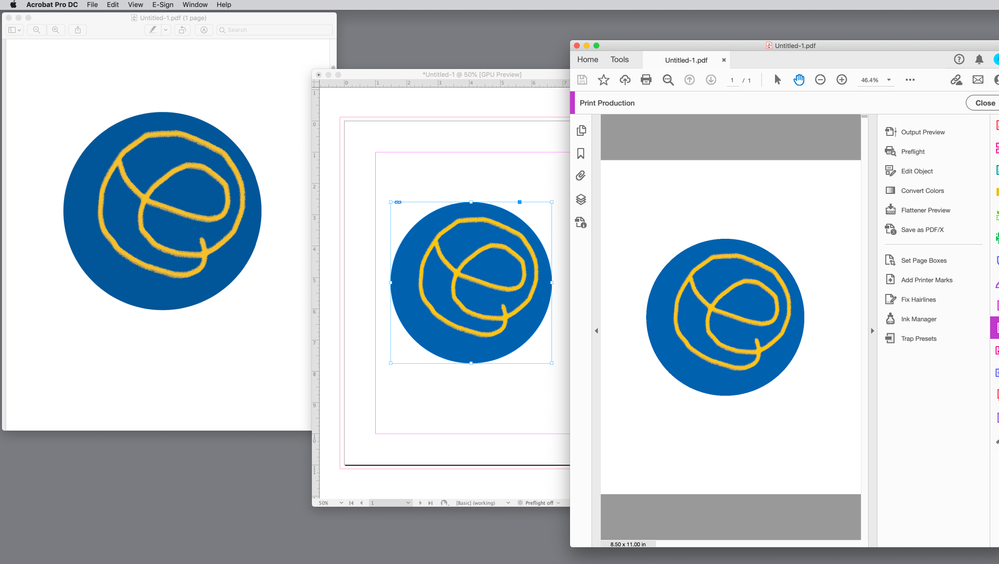Open the E-Sign menu
The height and width of the screenshot is (564, 999).
coord(162,4)
